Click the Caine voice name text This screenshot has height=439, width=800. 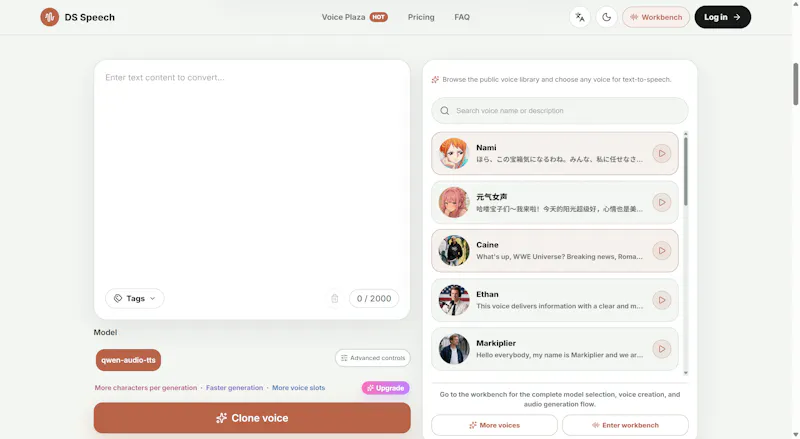point(487,245)
